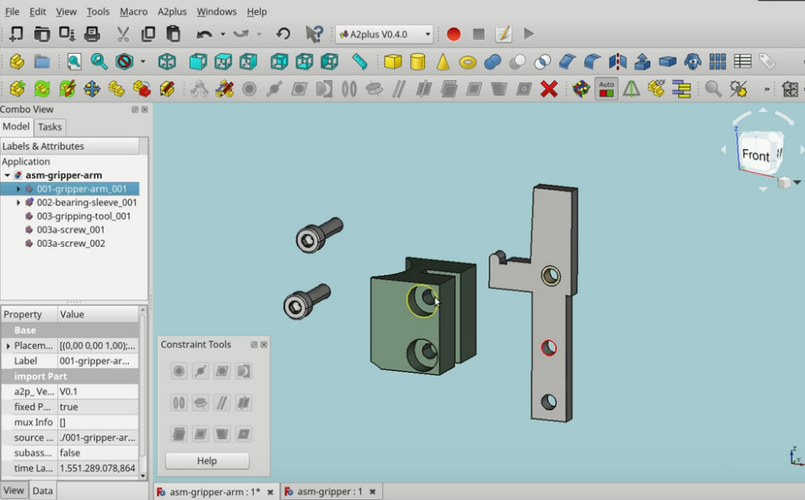The height and width of the screenshot is (500, 805).
Task: Click the Label value field
Action: pos(98,361)
